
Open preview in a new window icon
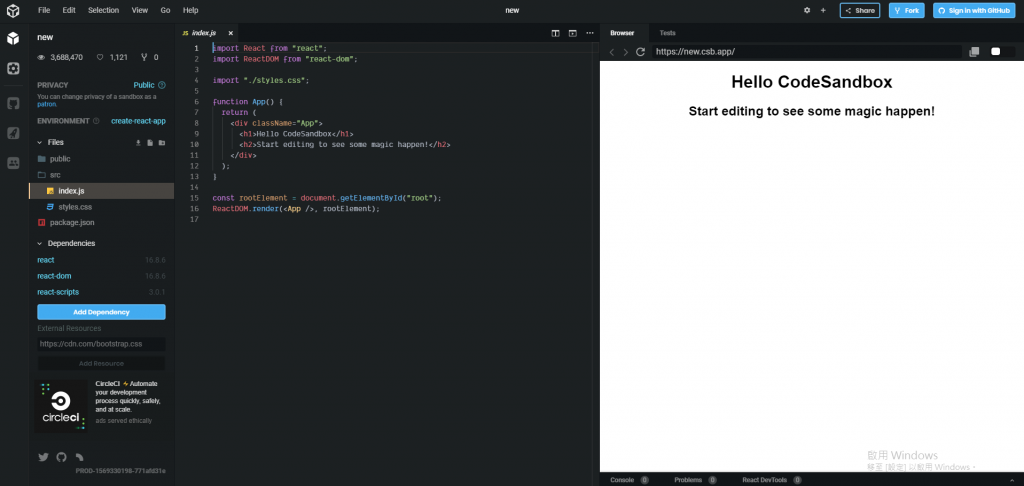point(974,52)
